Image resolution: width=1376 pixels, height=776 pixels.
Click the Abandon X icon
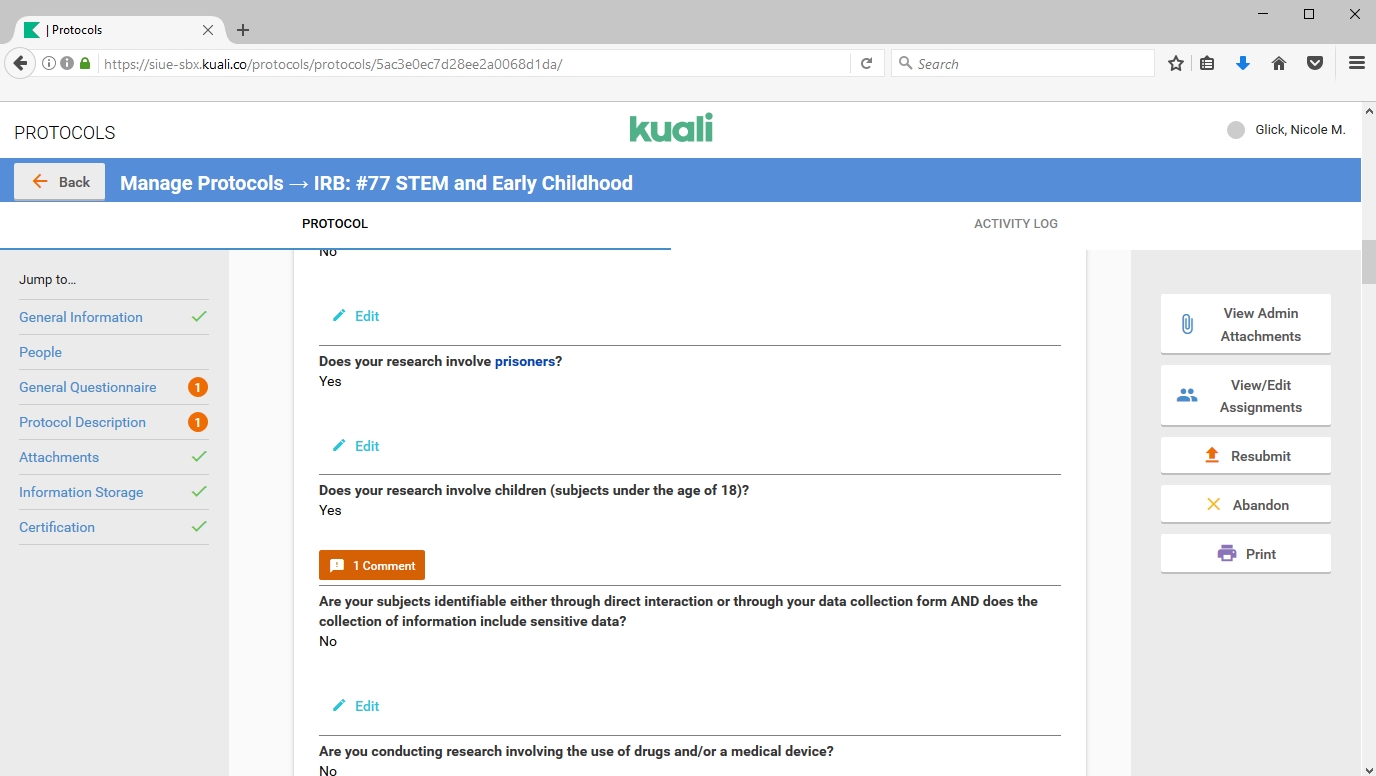1213,505
